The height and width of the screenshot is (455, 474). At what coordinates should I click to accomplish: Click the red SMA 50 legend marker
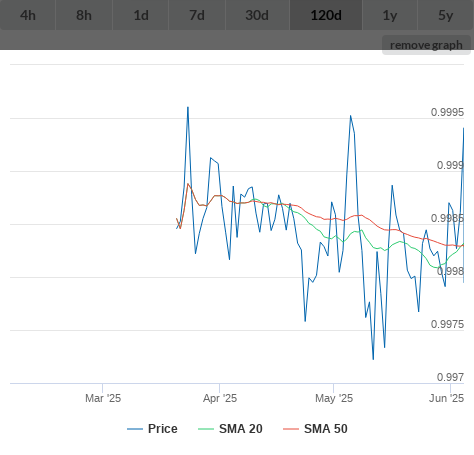pyautogui.click(x=291, y=429)
